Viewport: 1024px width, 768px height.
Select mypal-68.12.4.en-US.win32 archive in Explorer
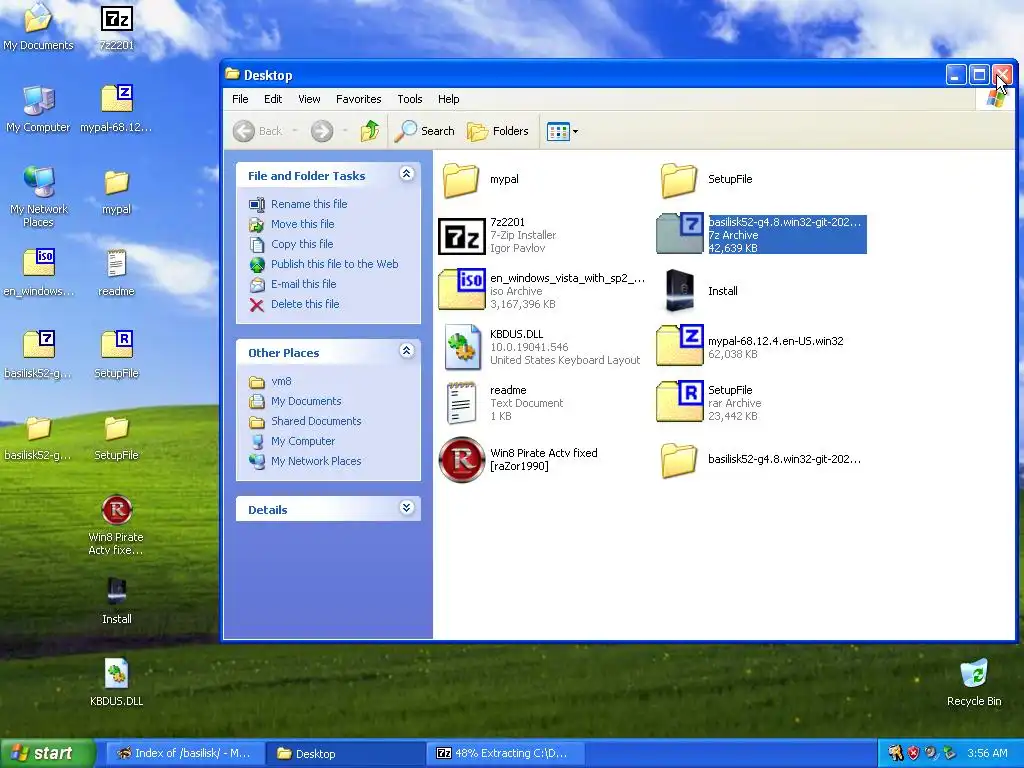[x=750, y=346]
